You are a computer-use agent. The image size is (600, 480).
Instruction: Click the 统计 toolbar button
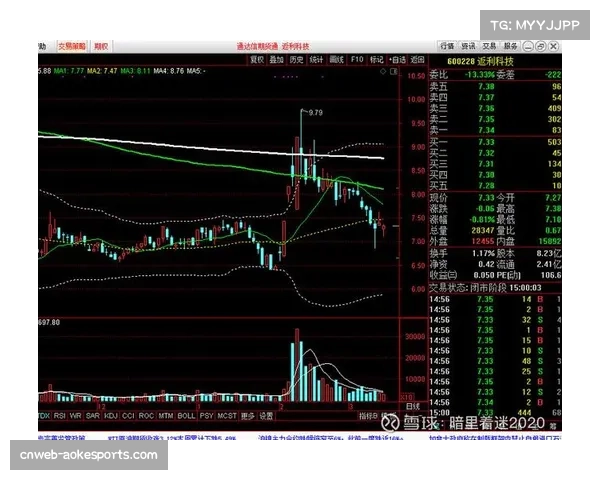(317, 59)
